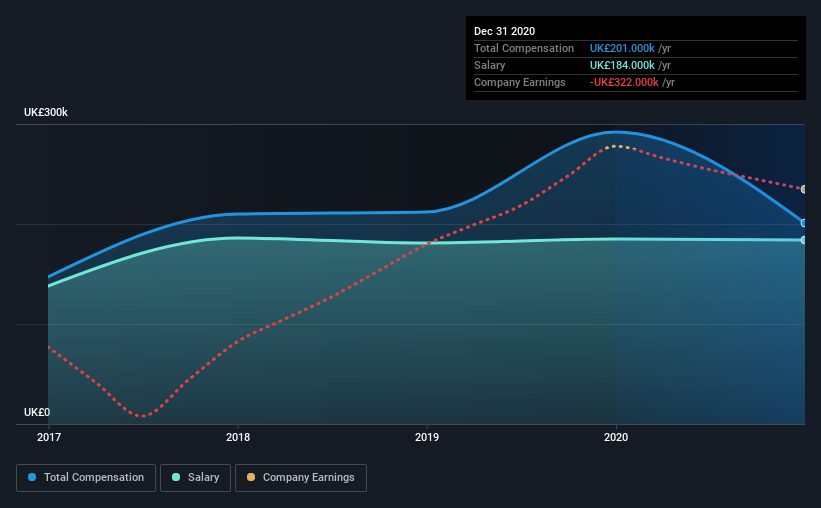
Task: Click the 2018 x-axis label
Action: [238, 437]
